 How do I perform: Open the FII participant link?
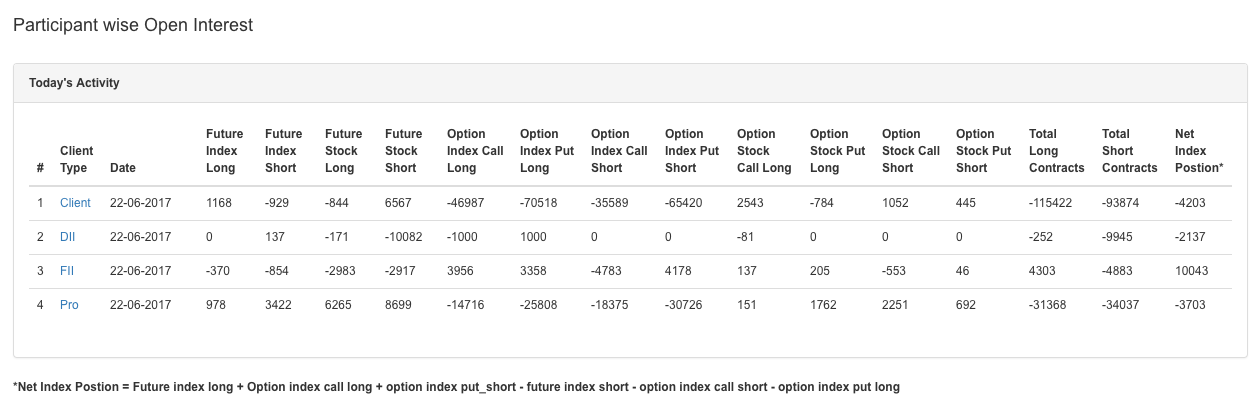pos(68,271)
